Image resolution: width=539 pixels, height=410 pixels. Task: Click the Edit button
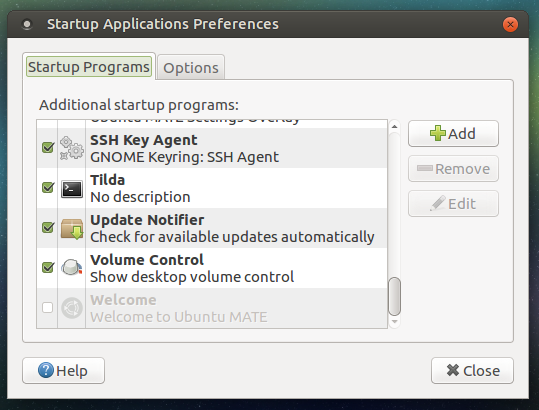[x=453, y=204]
